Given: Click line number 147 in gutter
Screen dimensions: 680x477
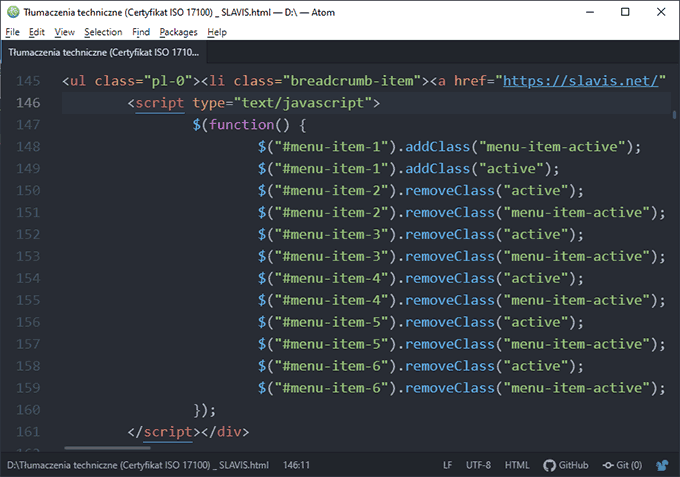Looking at the screenshot, I should point(28,125).
